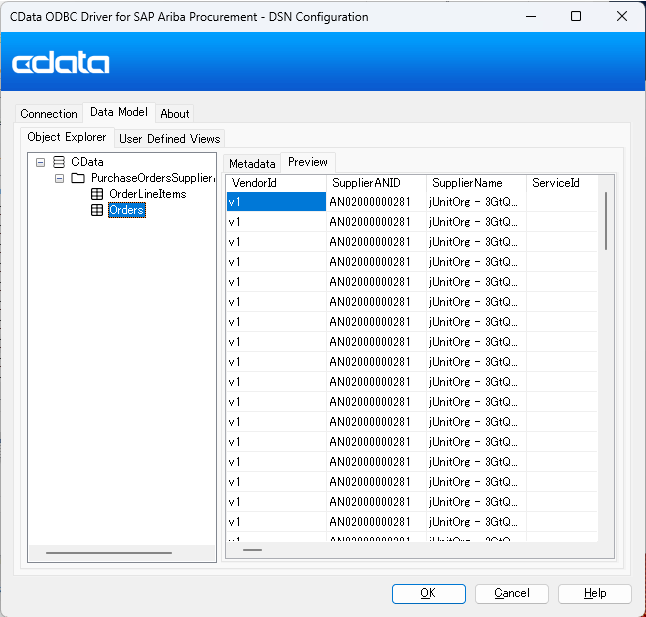Open Help from the dialog
This screenshot has width=646, height=617.
click(595, 594)
